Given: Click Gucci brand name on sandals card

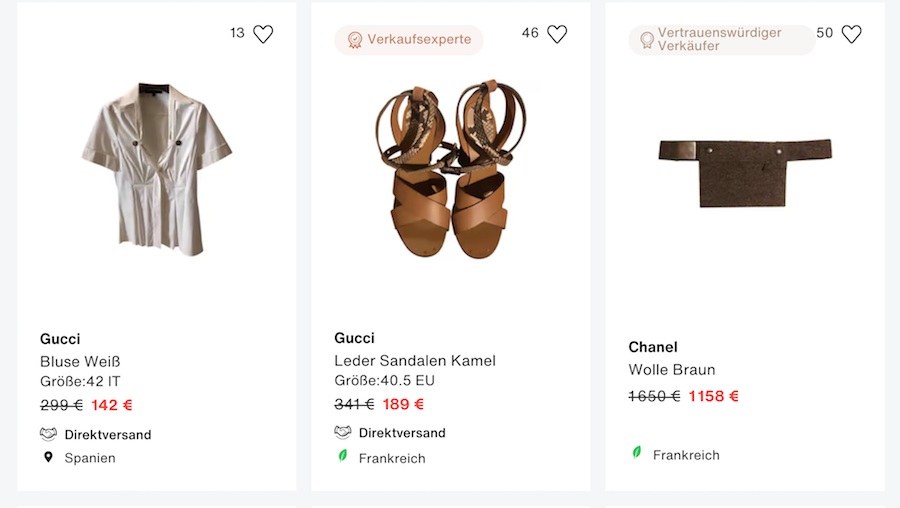Looking at the screenshot, I should coord(354,338).
